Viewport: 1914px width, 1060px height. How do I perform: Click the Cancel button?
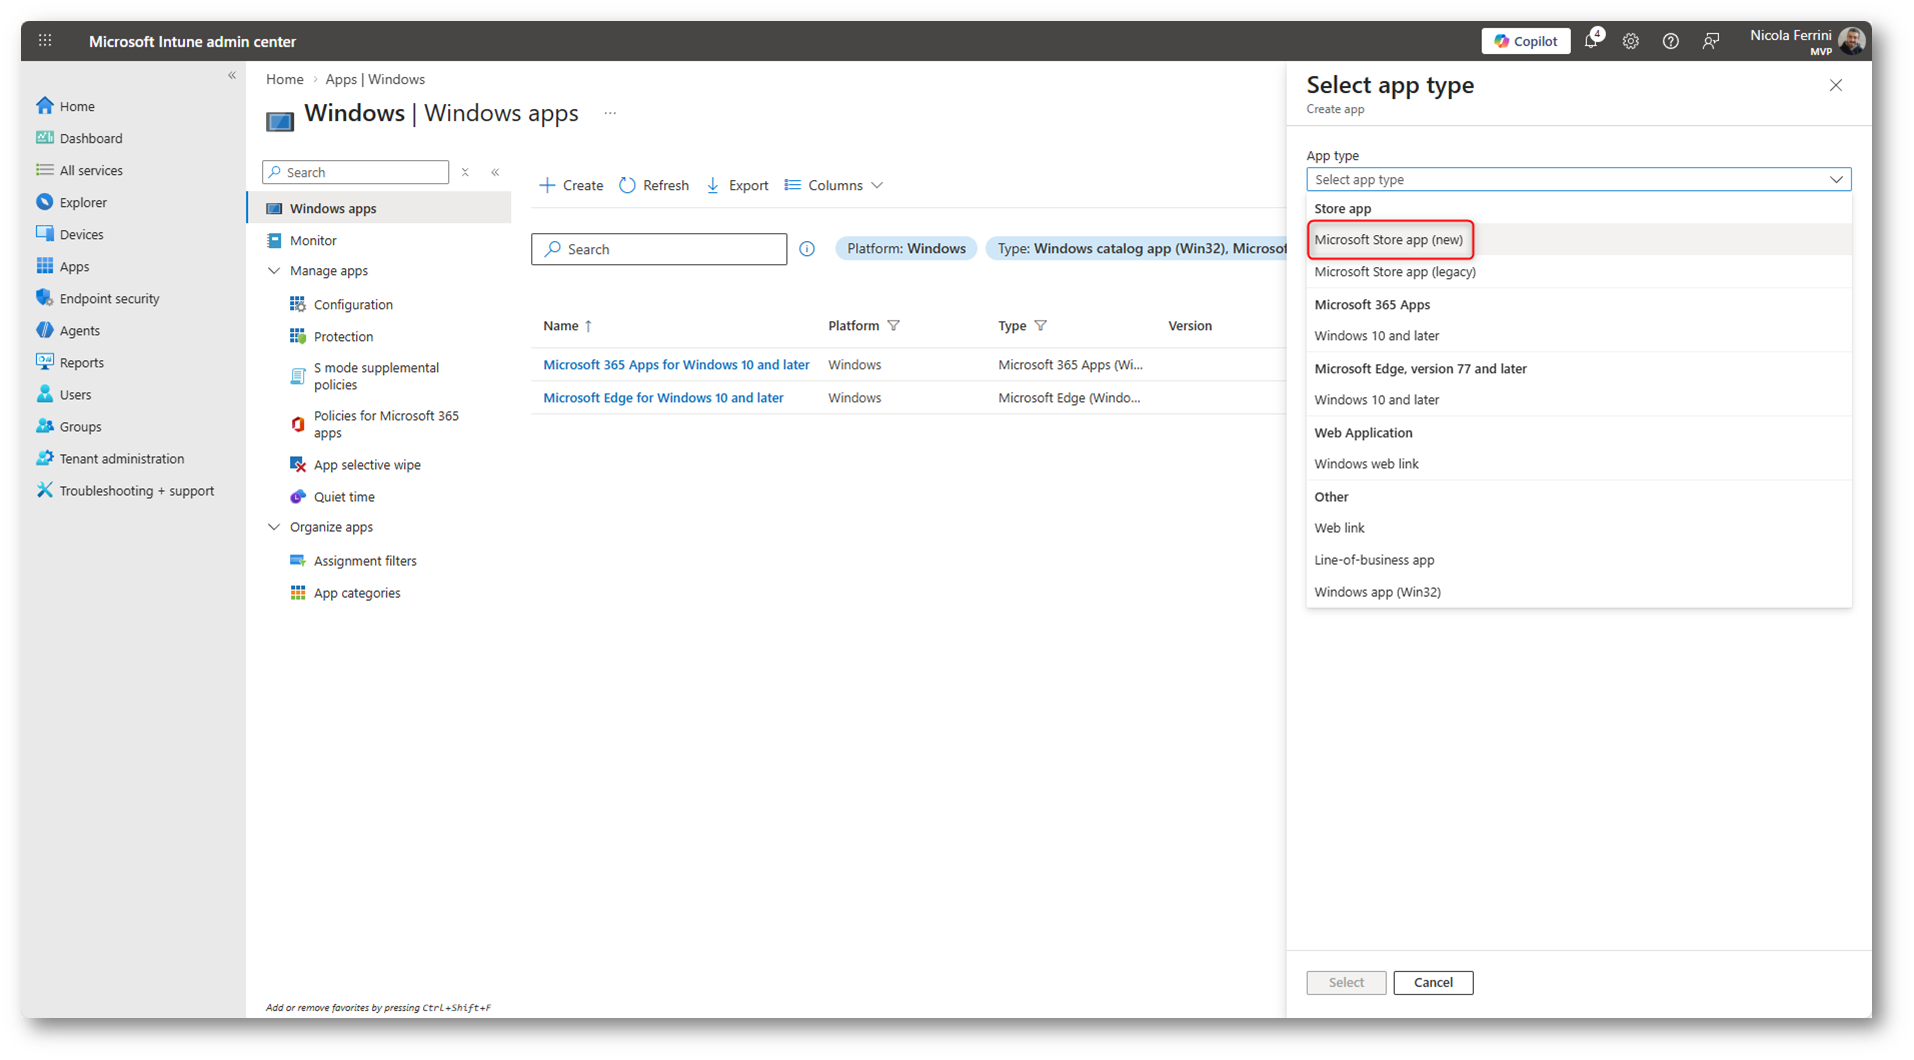coord(1432,983)
